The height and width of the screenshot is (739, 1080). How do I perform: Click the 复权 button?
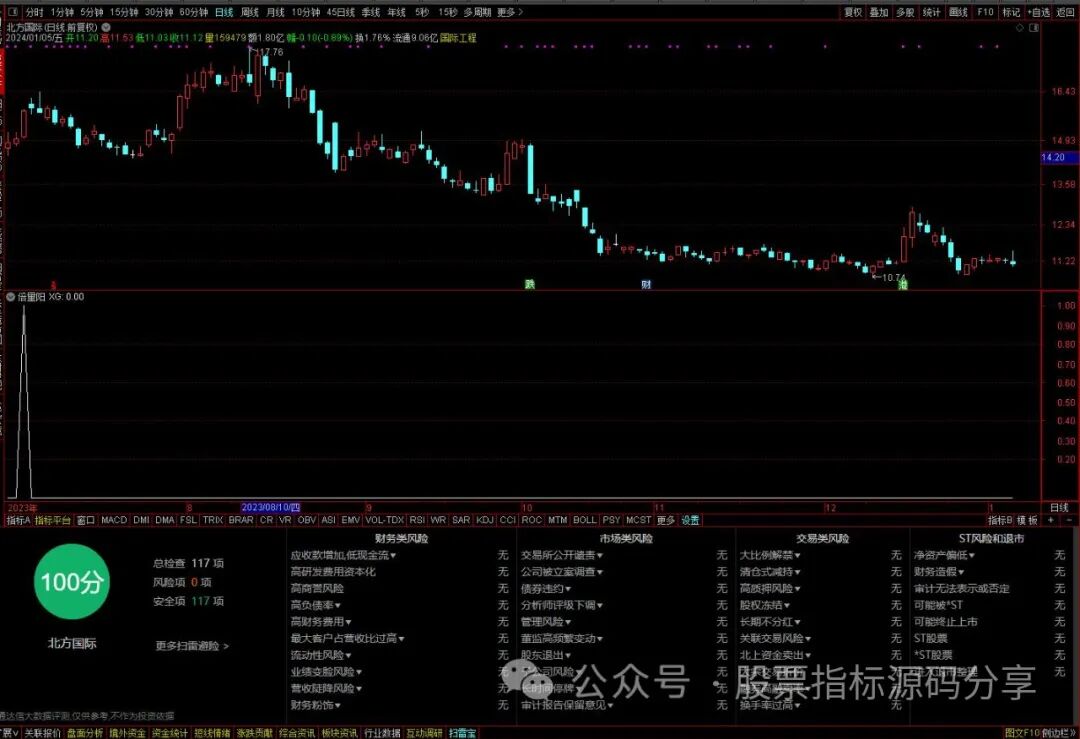[x=853, y=12]
